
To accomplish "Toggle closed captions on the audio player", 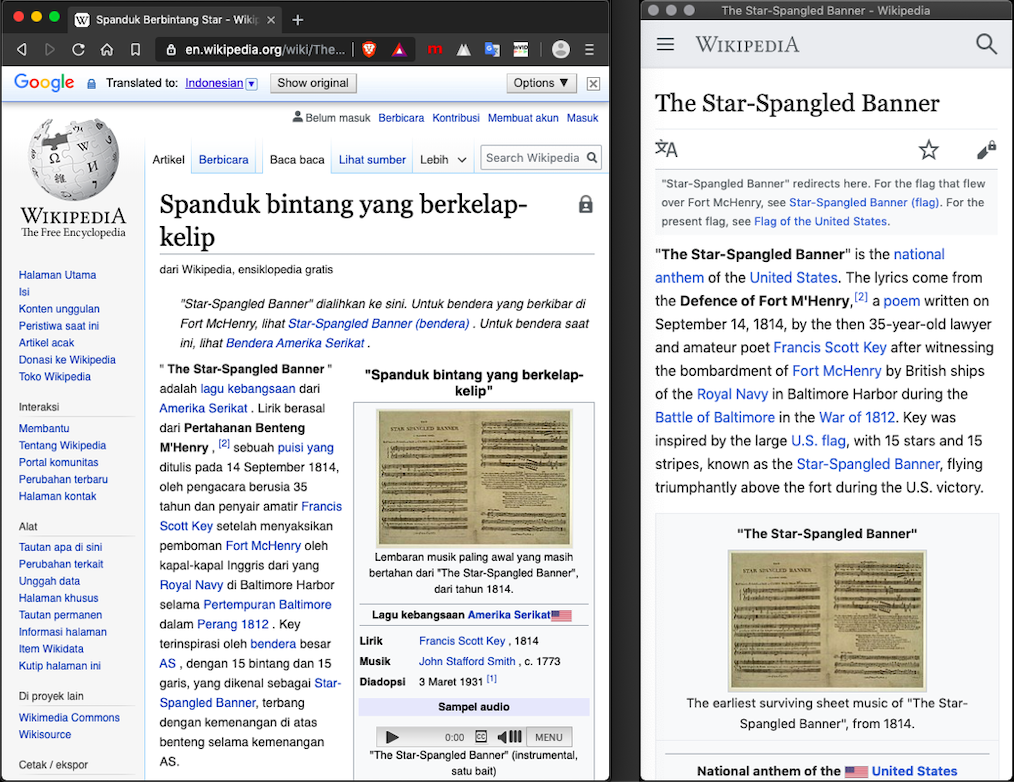I will click(x=481, y=737).
